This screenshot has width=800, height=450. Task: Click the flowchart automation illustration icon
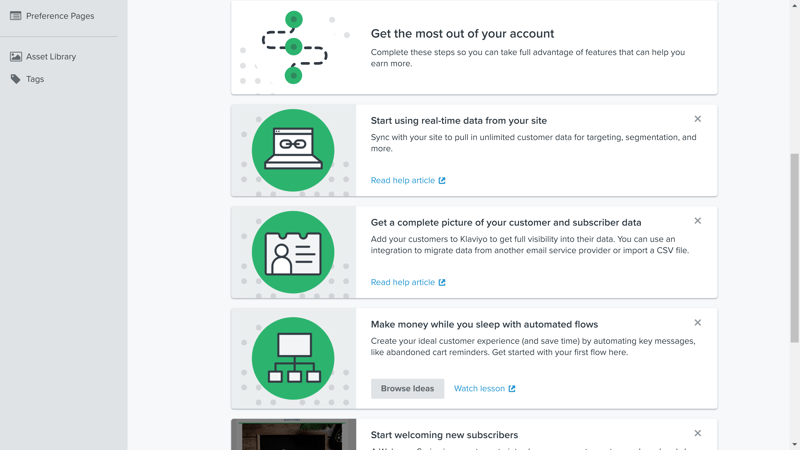293,358
